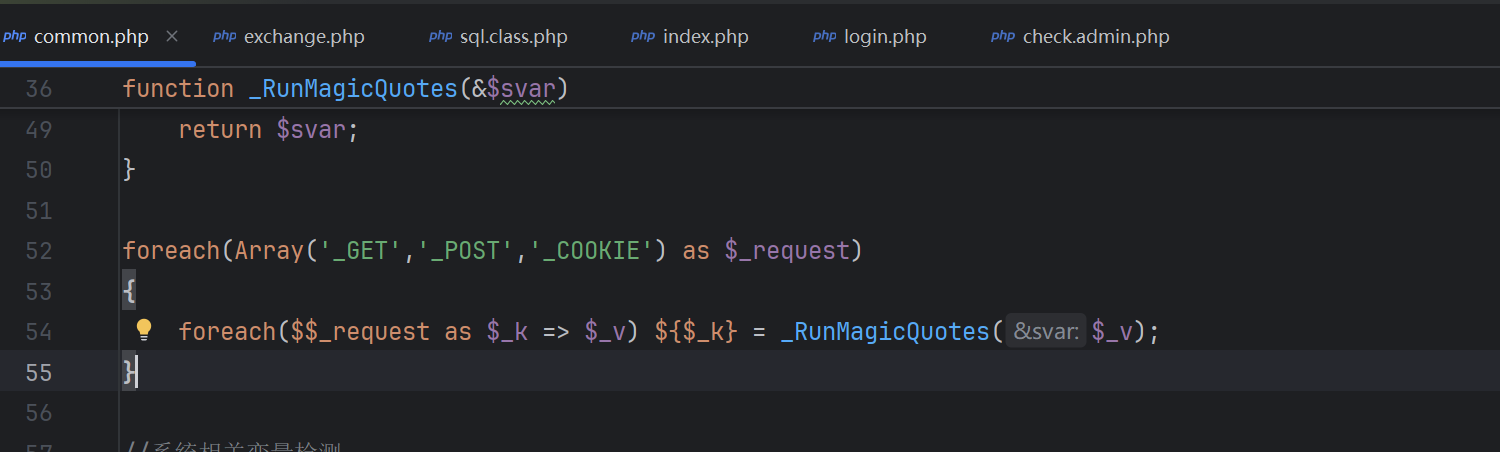The image size is (1500, 452).
Task: Click line number 49 in the gutter
Action: pos(38,130)
